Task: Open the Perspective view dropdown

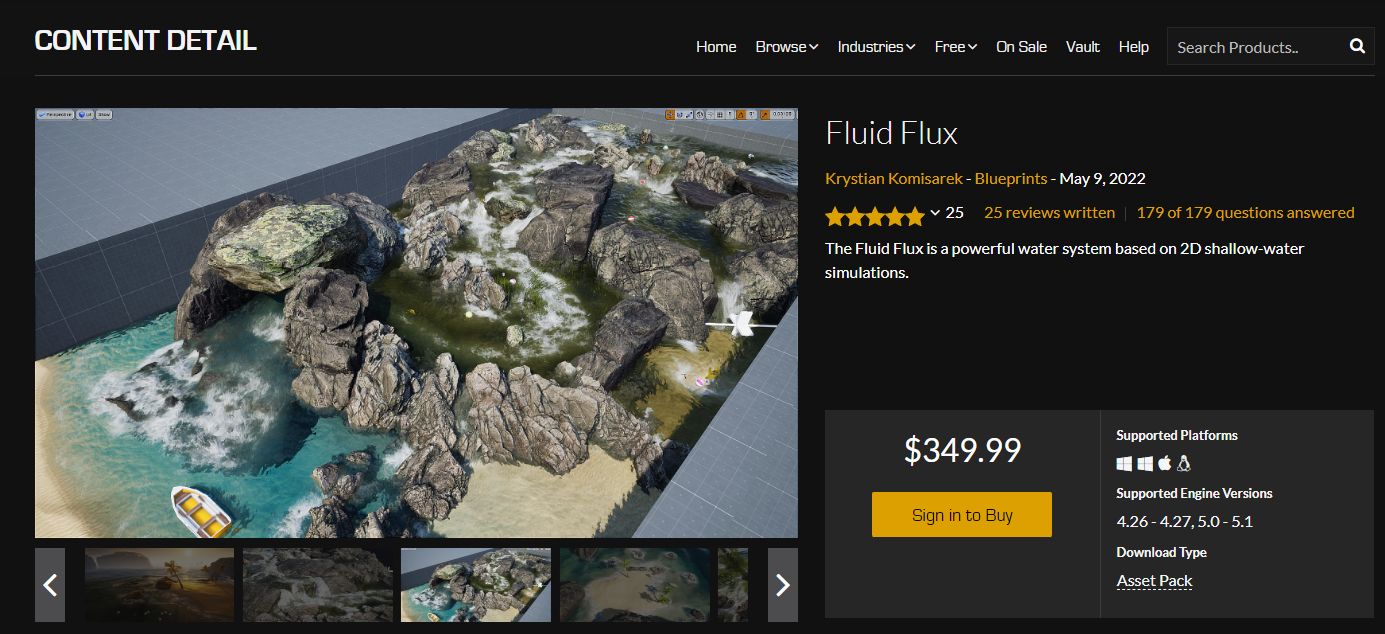Action: click(x=55, y=114)
